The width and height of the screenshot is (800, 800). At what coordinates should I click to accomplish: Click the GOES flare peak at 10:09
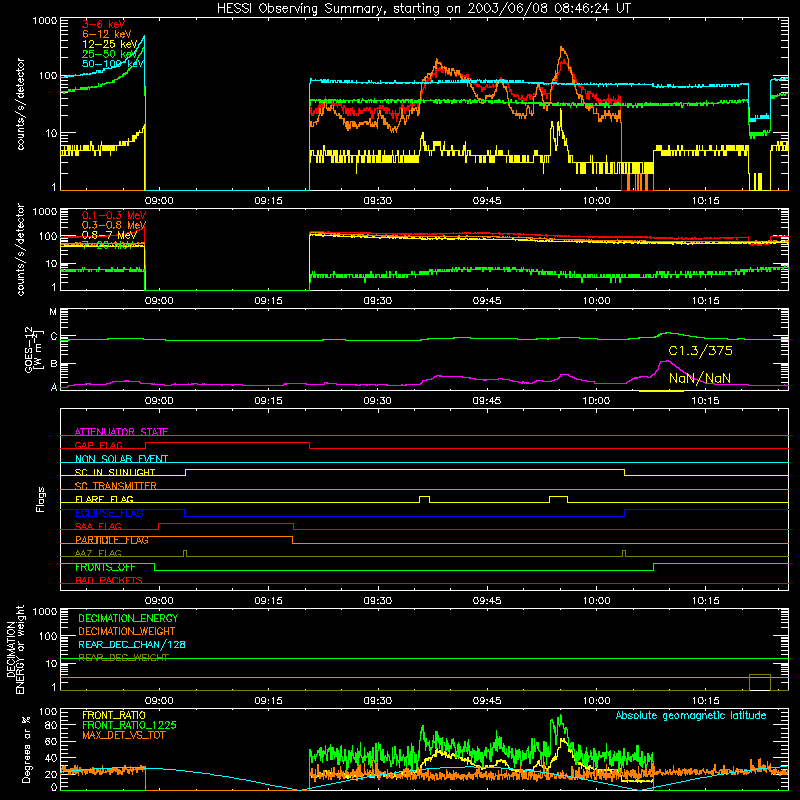point(665,361)
